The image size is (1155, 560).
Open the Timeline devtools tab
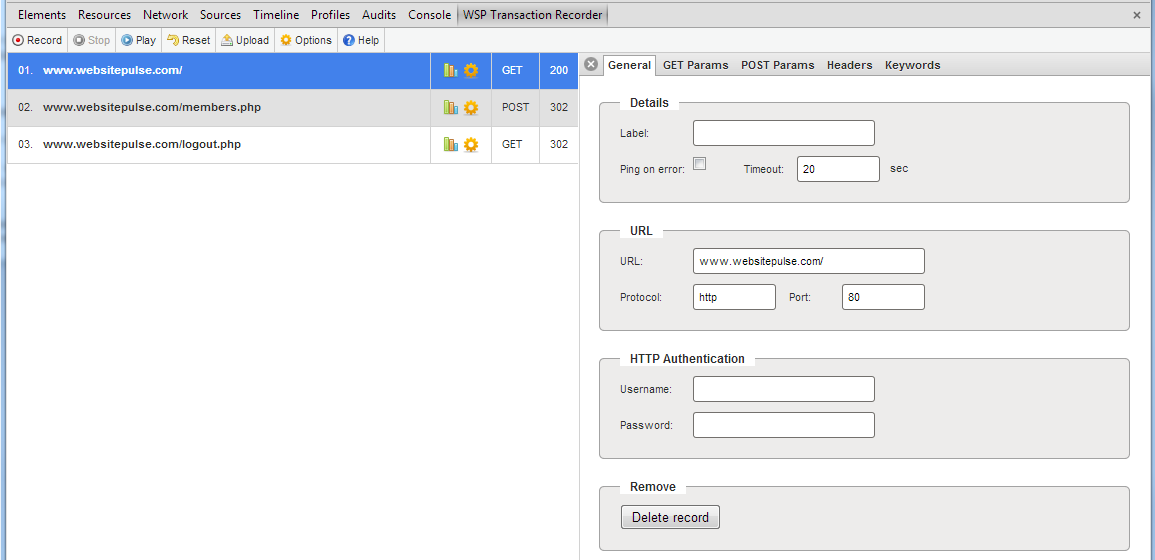[276, 15]
